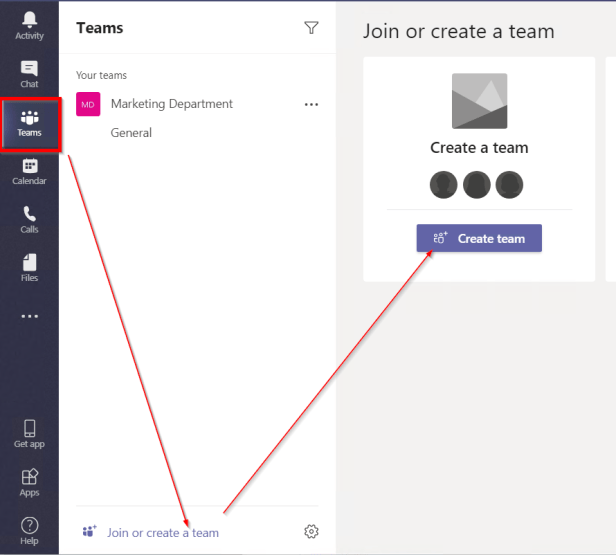Open the Calendar view
The image size is (616, 555).
pyautogui.click(x=29, y=171)
